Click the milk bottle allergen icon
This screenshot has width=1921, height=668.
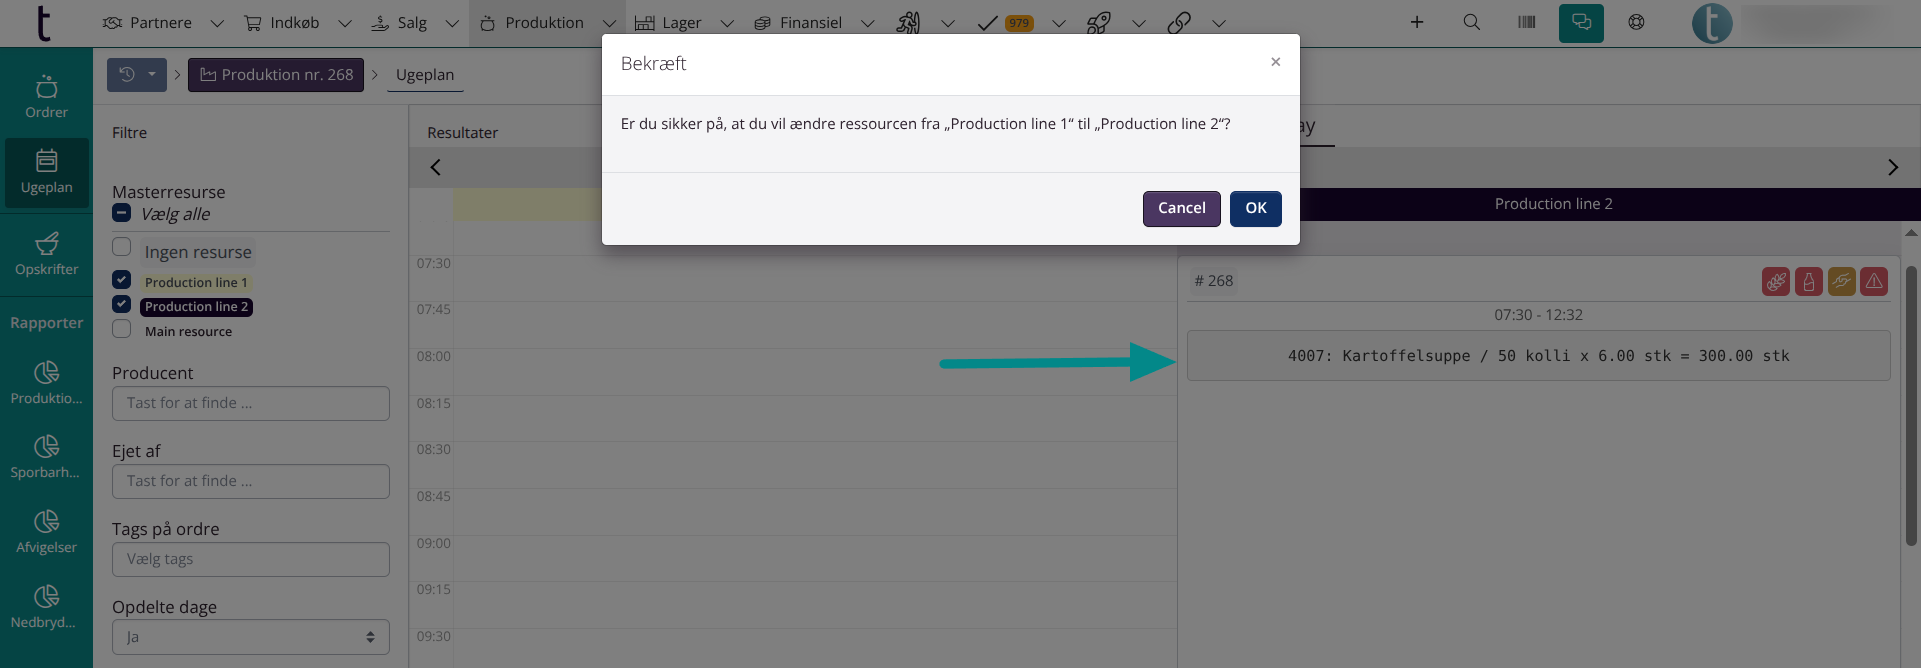pos(1808,282)
